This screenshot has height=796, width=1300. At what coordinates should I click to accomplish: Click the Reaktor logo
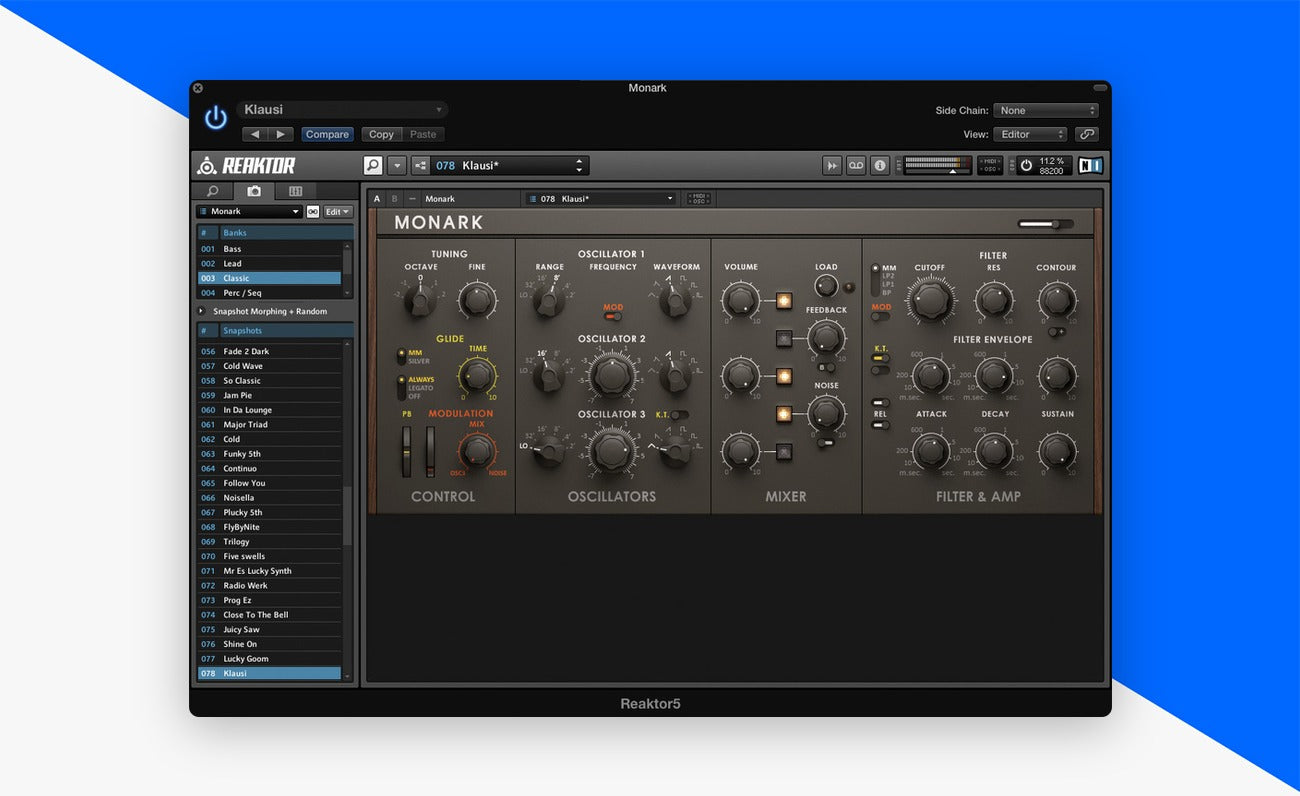(246, 166)
